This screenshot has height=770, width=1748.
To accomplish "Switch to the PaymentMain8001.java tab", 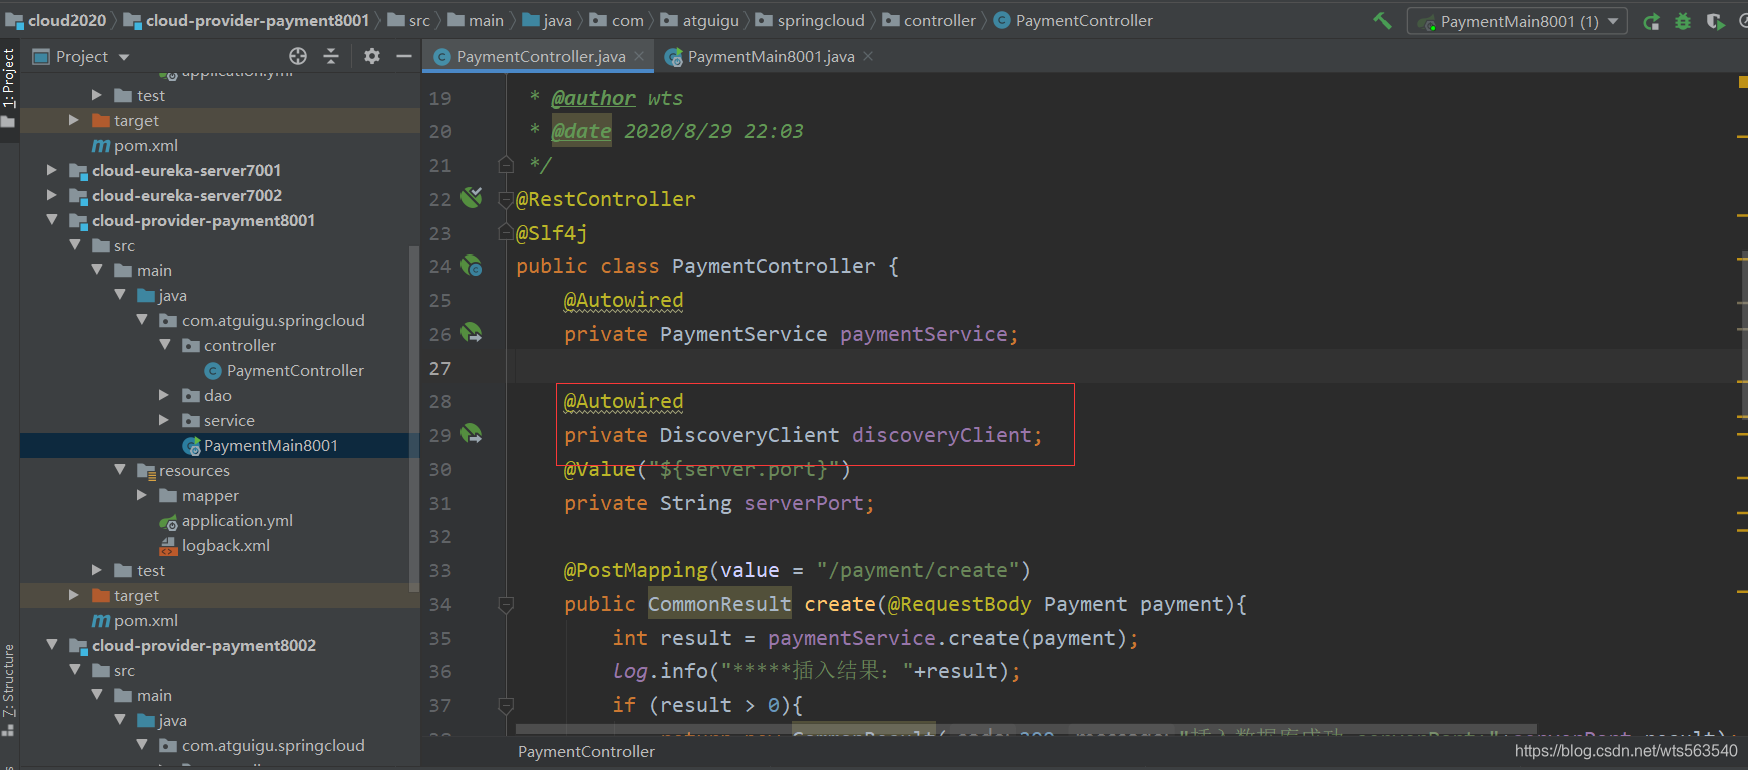I will point(770,57).
